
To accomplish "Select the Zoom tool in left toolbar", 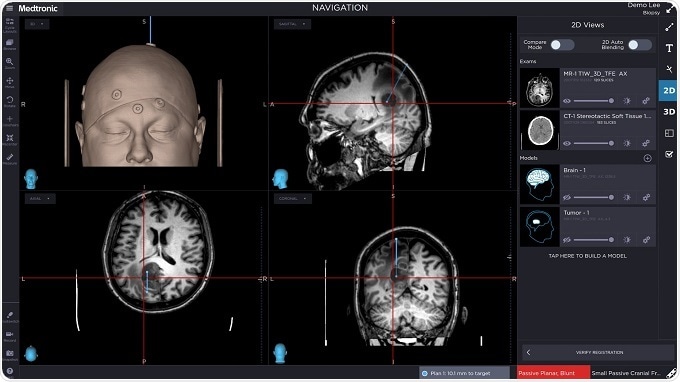I will click(x=10, y=63).
